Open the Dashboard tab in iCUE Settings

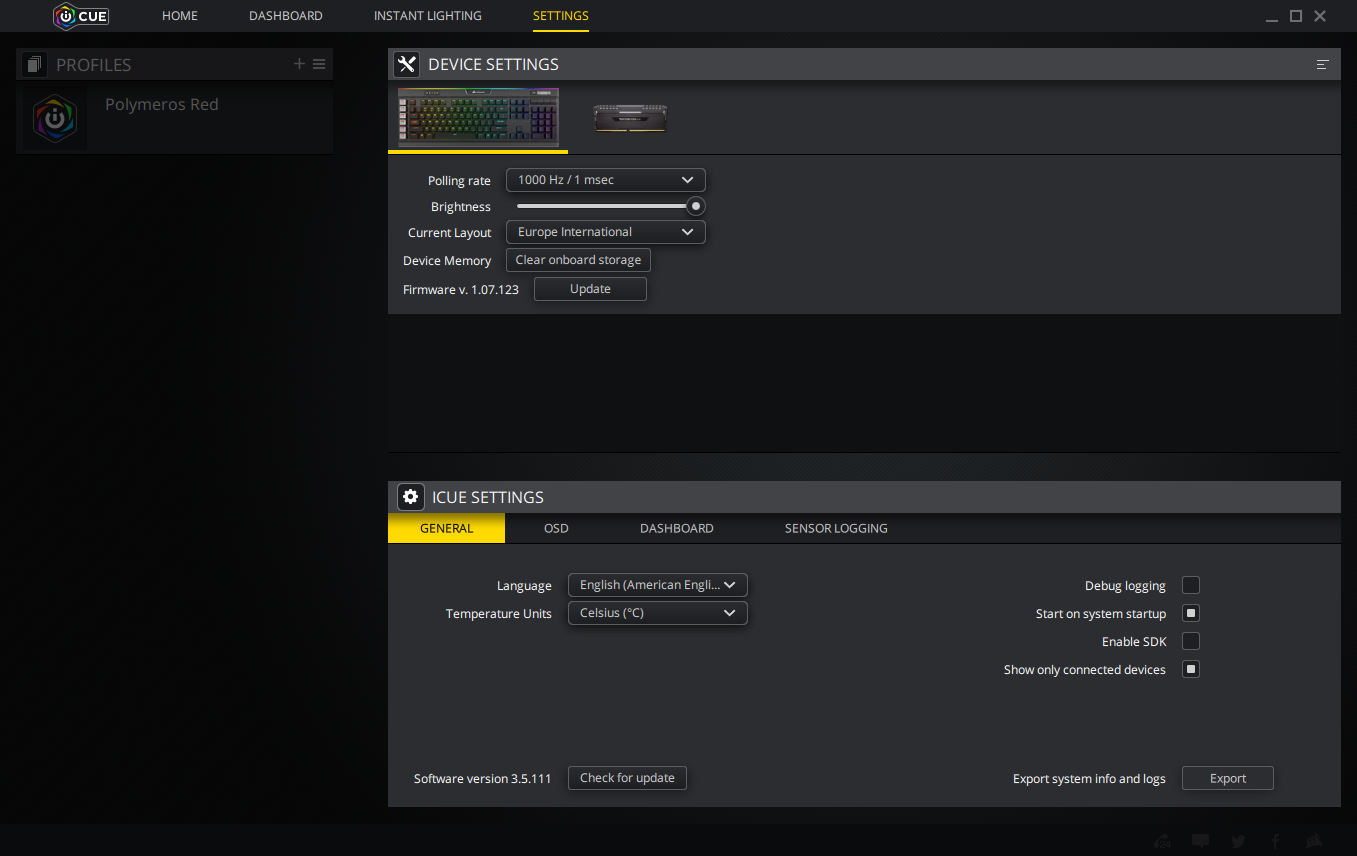click(x=677, y=528)
